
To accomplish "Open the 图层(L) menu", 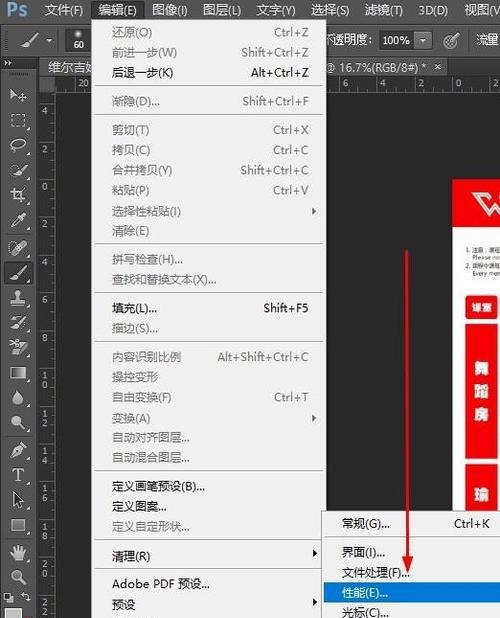I will tap(222, 9).
